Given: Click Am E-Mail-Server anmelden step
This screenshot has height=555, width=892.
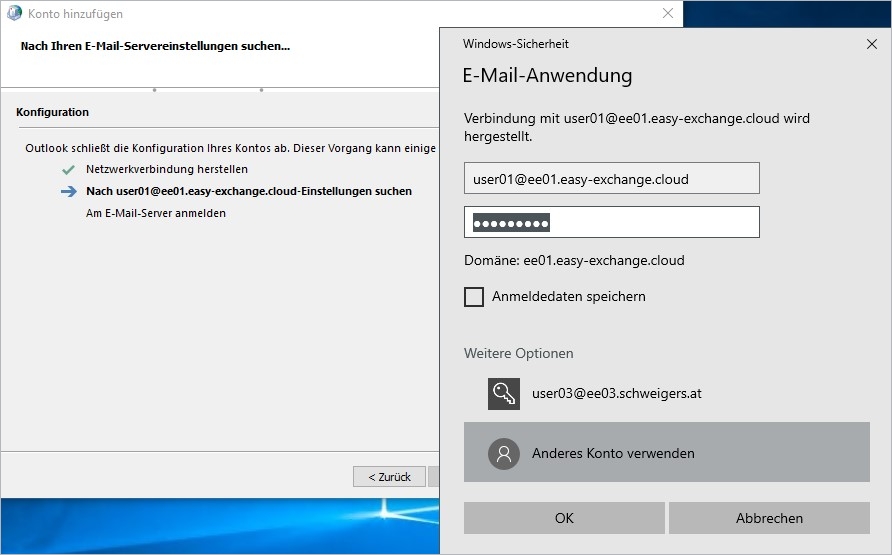Looking at the screenshot, I should pyautogui.click(x=156, y=213).
